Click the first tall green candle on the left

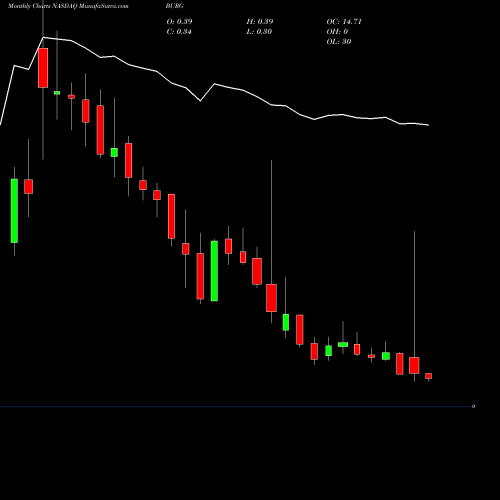(x=14, y=211)
